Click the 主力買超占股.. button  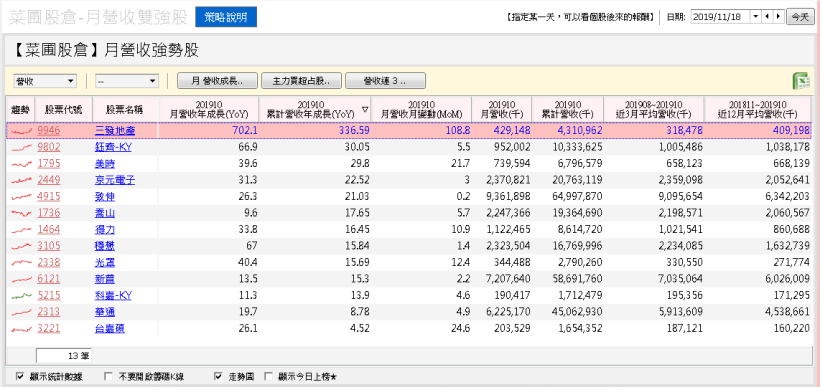(x=301, y=81)
